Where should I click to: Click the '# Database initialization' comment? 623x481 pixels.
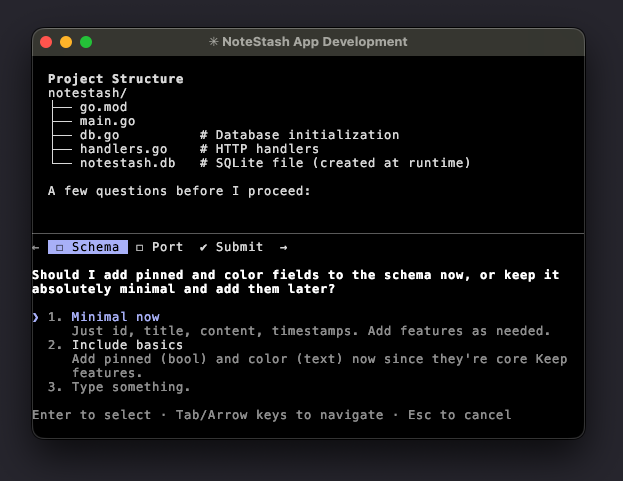click(299, 135)
